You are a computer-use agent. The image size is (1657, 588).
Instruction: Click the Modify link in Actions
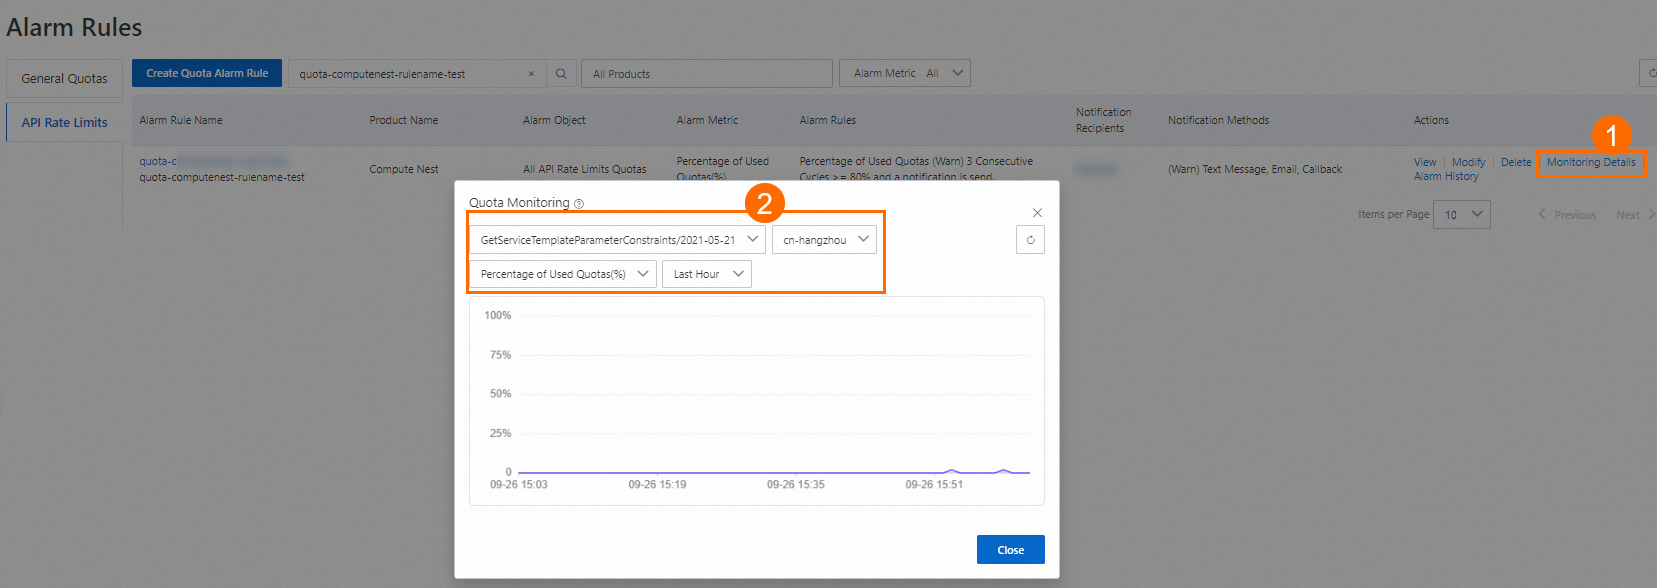(1468, 162)
